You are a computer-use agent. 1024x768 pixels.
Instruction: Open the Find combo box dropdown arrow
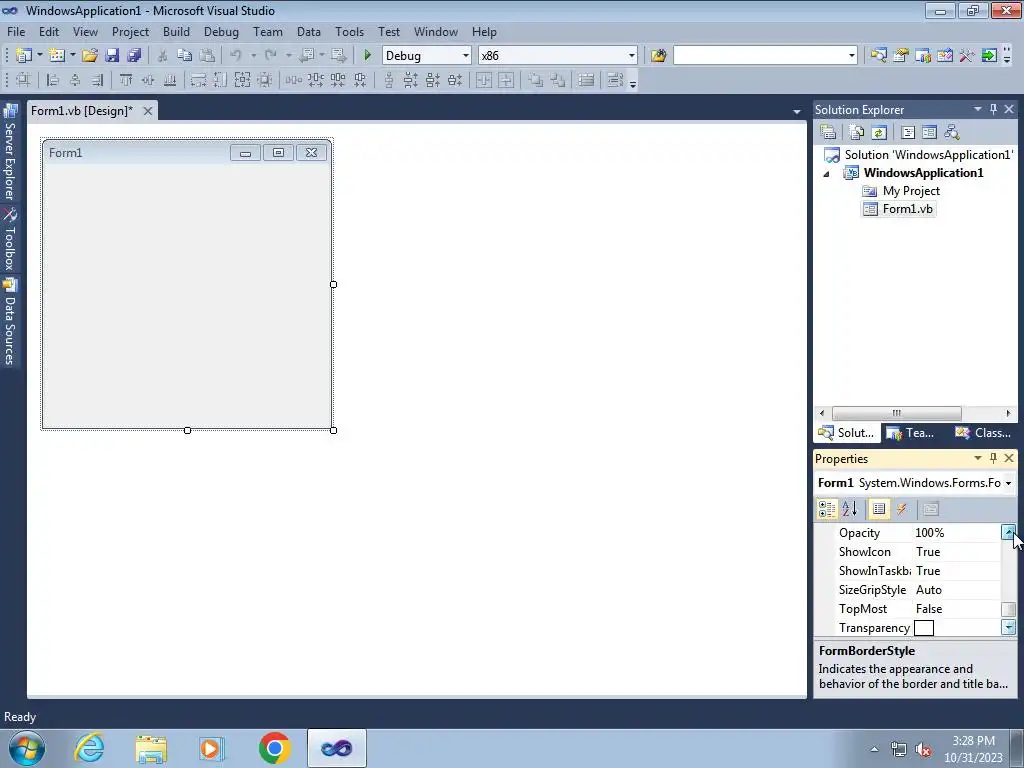pos(852,56)
